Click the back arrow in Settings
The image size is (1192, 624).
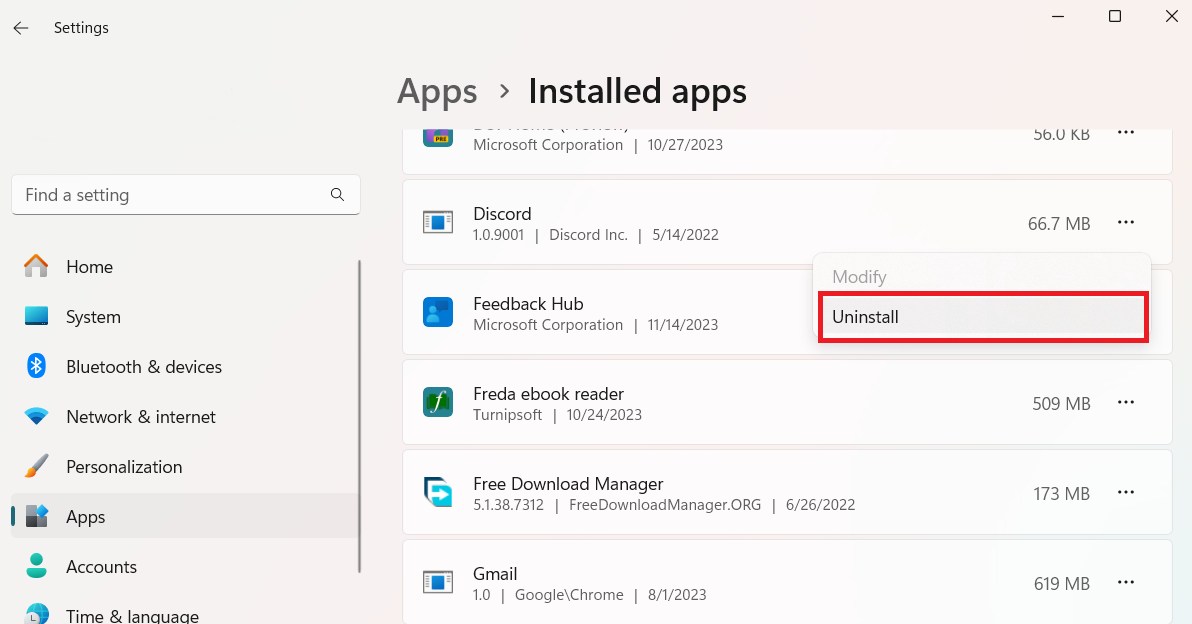click(21, 27)
